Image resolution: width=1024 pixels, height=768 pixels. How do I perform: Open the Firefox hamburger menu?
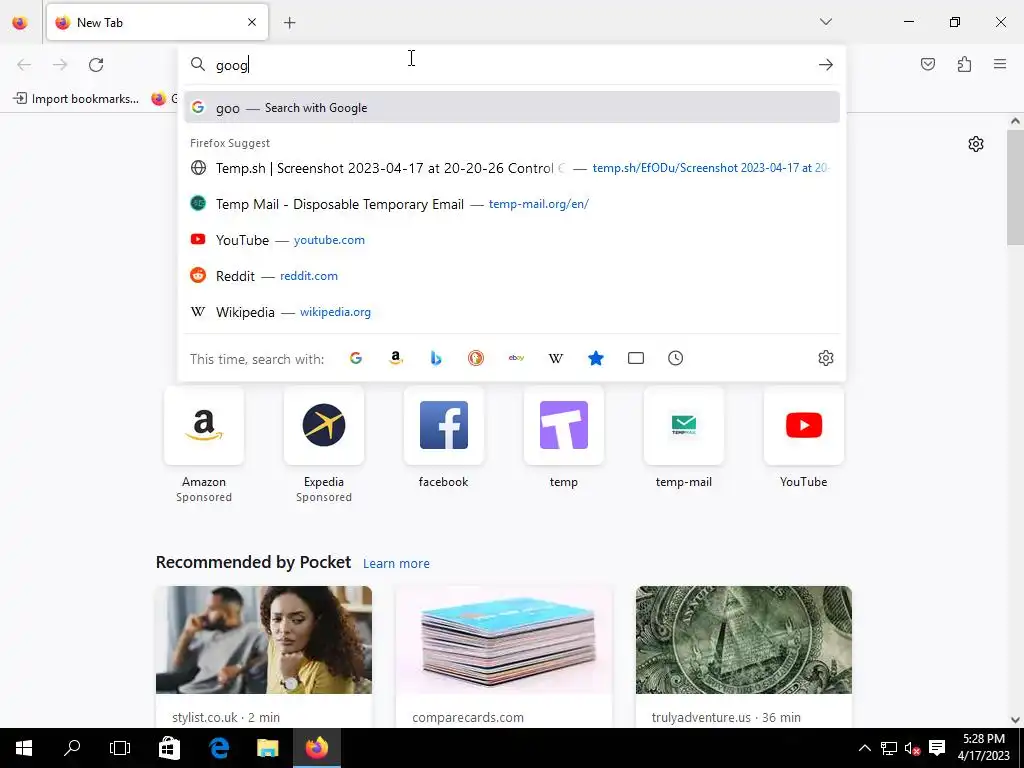coord(1000,64)
